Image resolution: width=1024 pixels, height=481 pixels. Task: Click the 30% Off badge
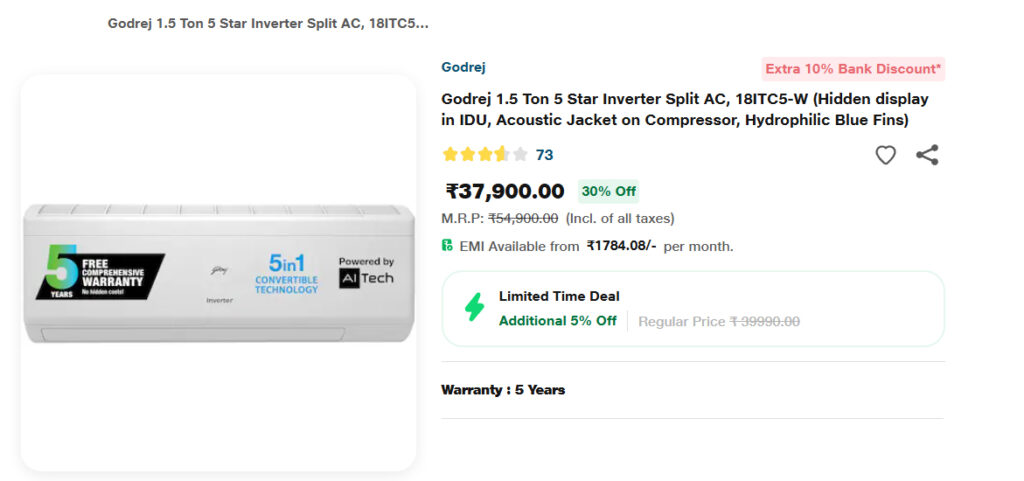pos(608,191)
